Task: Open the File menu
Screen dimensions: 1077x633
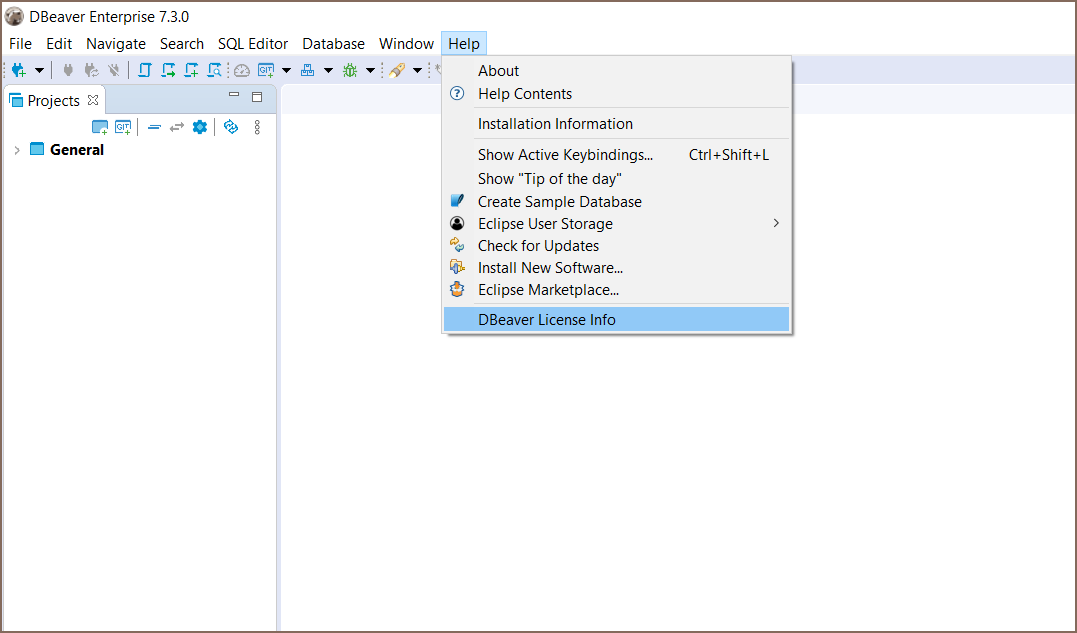Action: 20,44
